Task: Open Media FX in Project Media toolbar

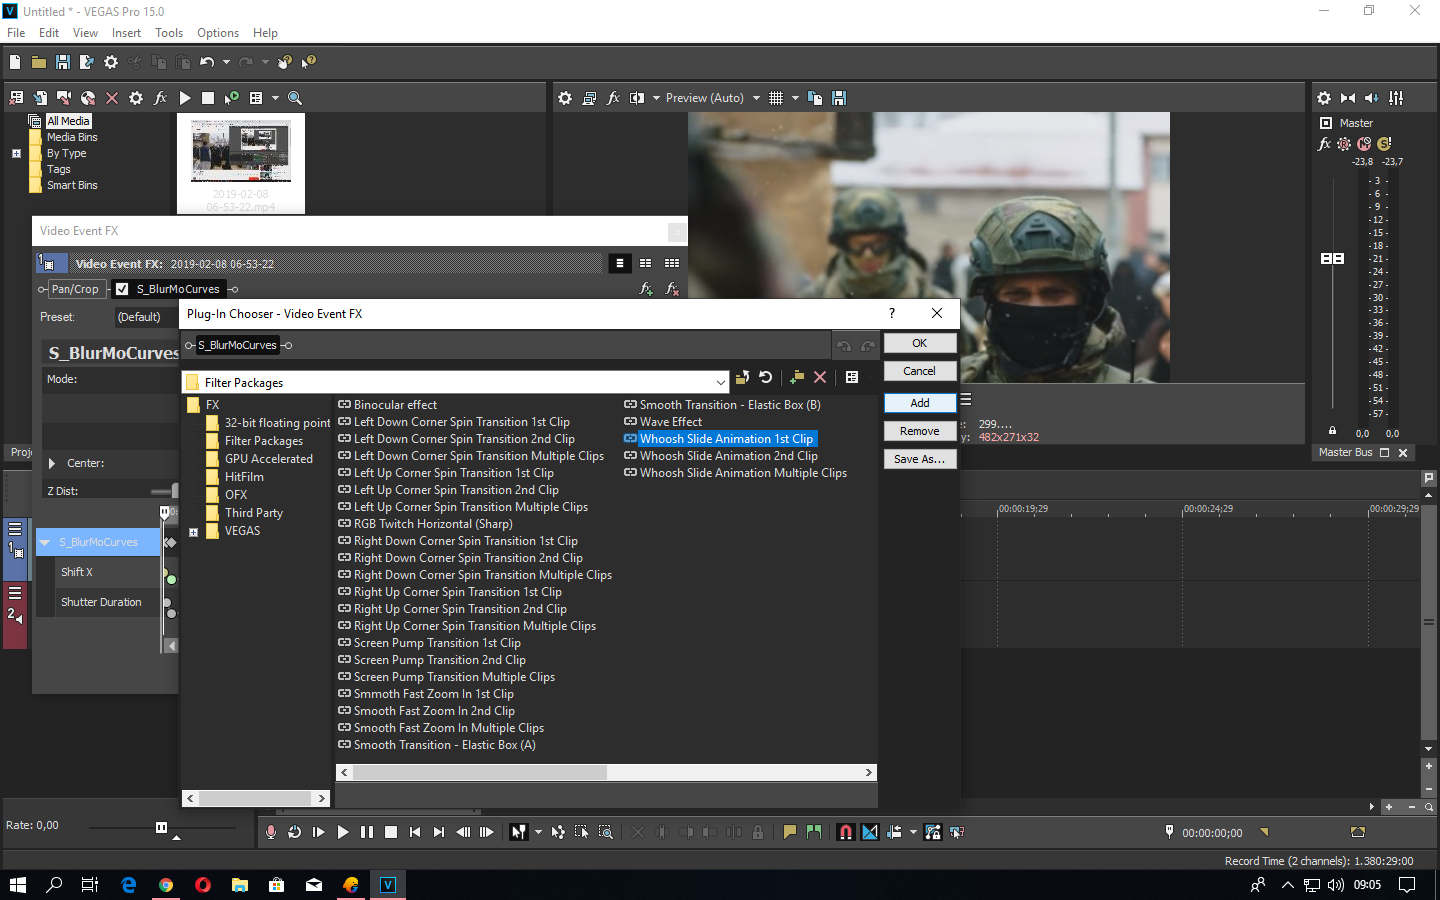Action: pyautogui.click(x=160, y=98)
